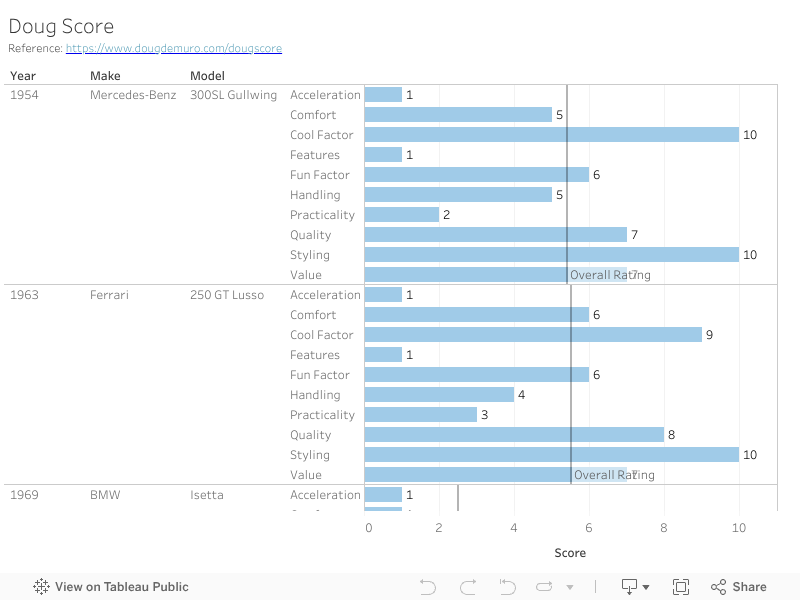Click the 300SL Gullwing Handling bar

pyautogui.click(x=458, y=195)
